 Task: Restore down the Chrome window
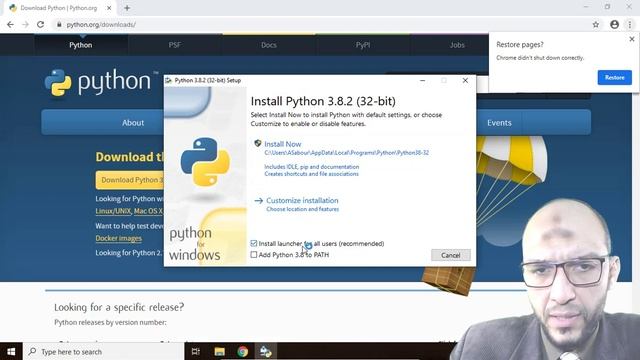607,7
